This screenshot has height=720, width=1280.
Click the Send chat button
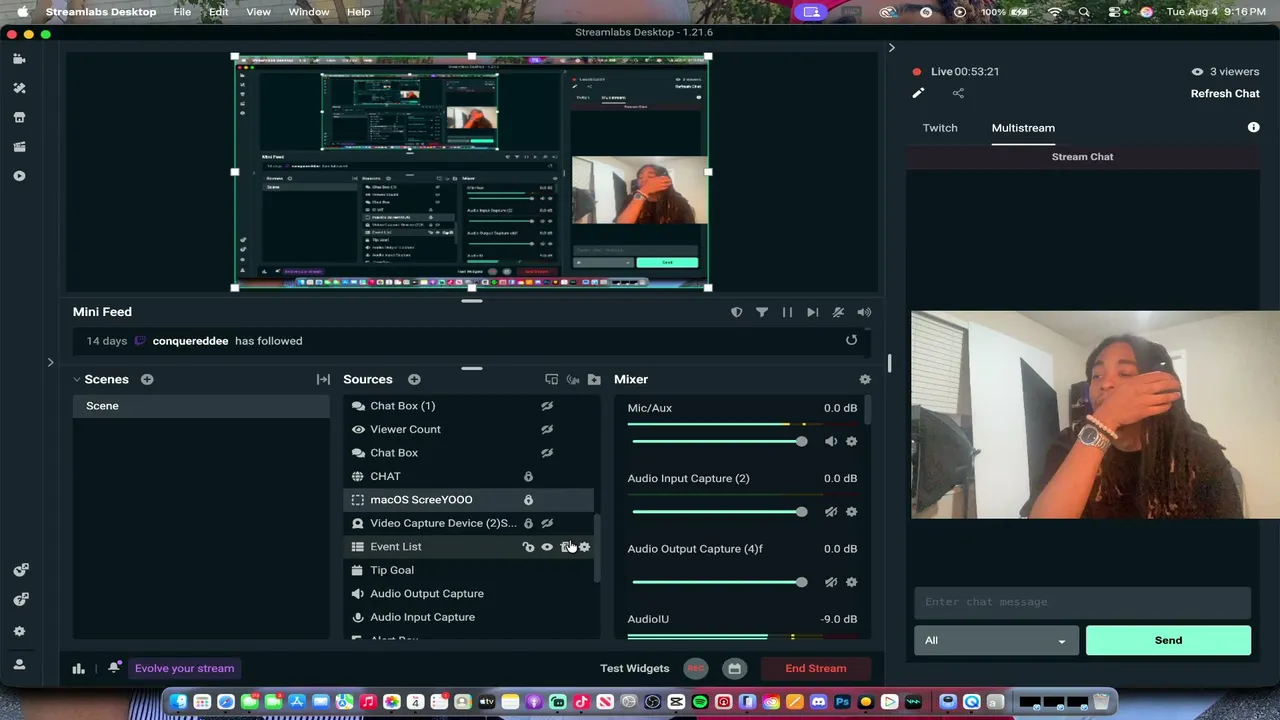1168,640
